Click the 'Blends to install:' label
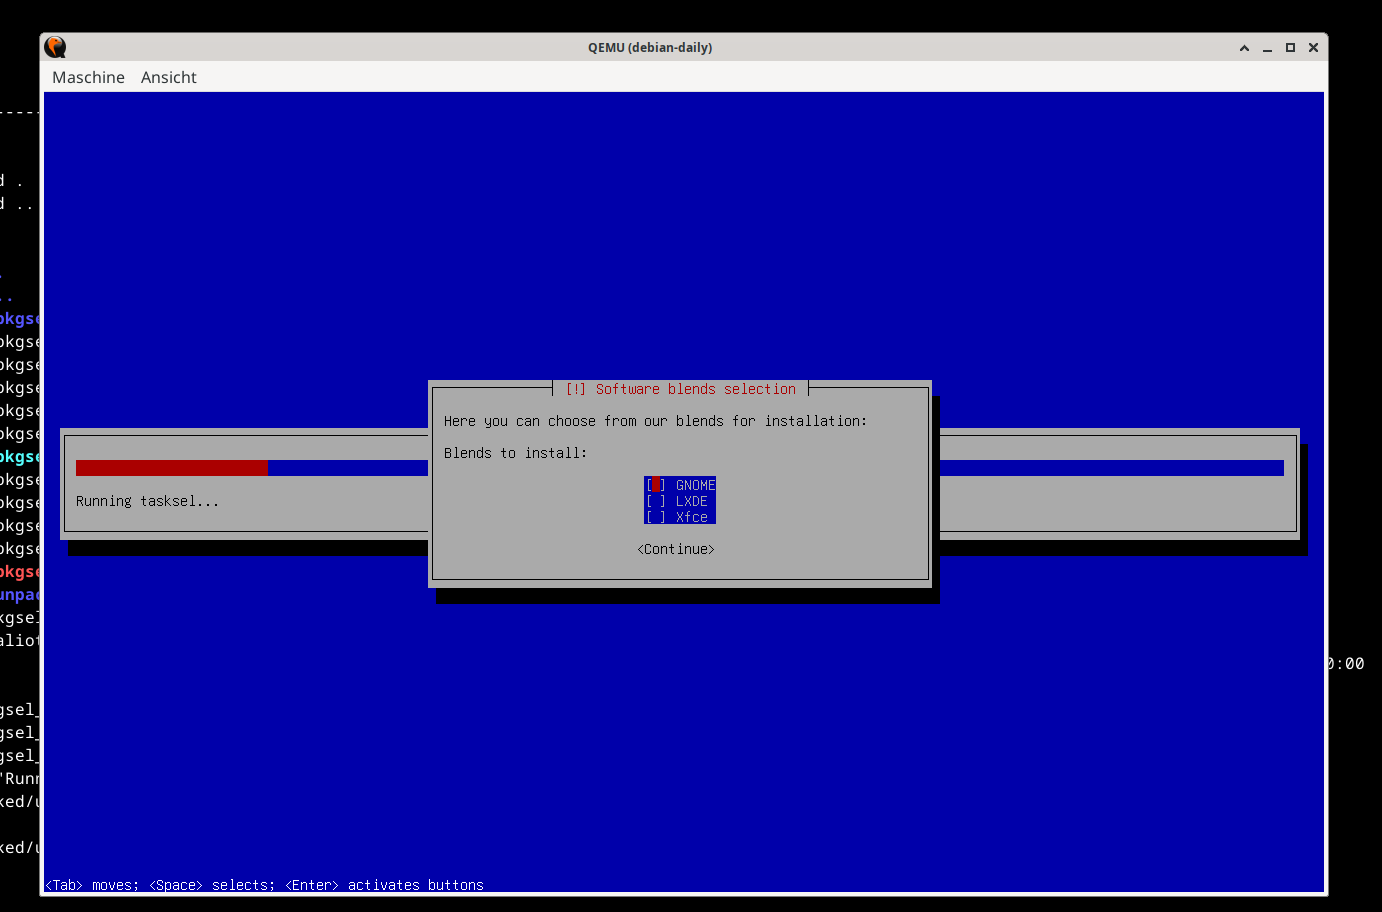This screenshot has height=912, width=1382. click(516, 453)
